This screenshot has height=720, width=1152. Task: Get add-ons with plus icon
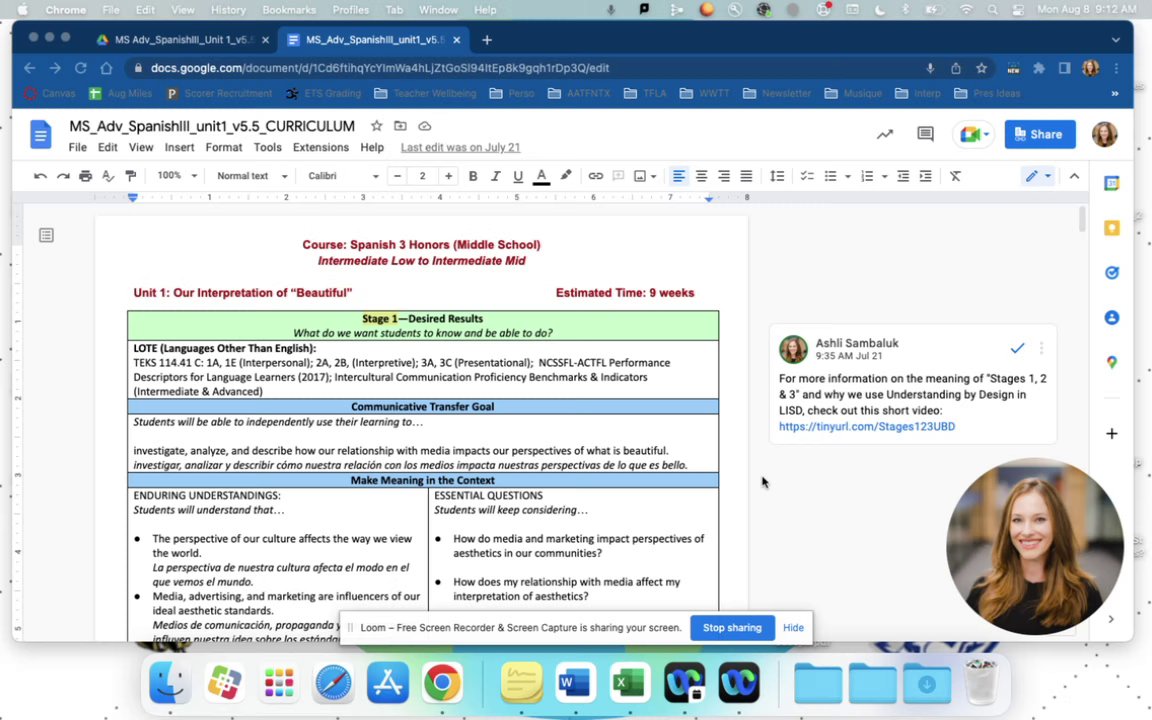pyautogui.click(x=1112, y=433)
